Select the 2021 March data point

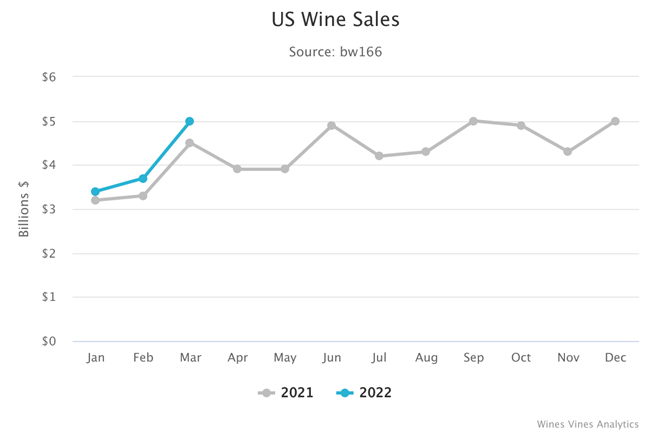(x=189, y=143)
